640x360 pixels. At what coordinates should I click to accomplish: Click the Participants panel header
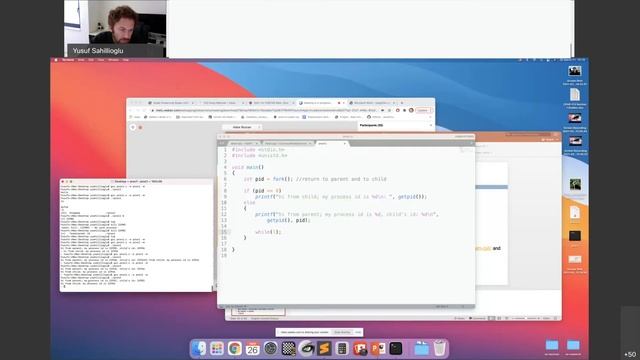click(x=371, y=125)
